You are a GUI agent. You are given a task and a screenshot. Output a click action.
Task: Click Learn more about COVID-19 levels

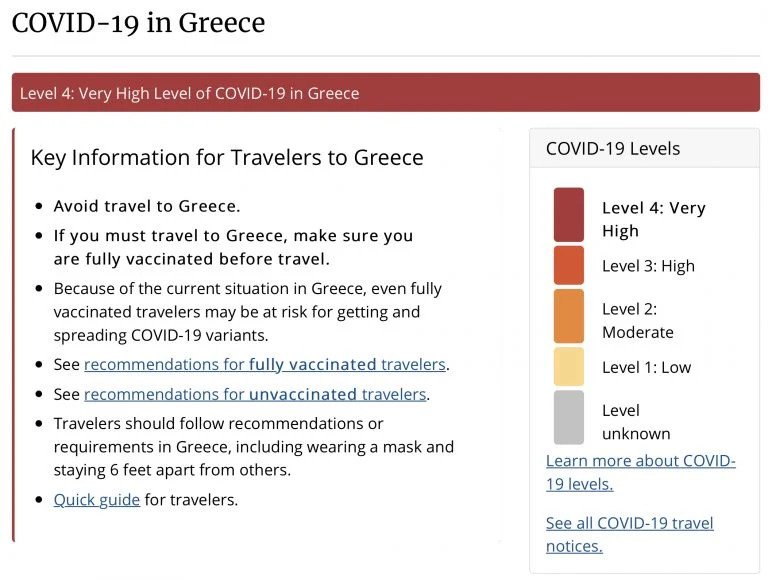(x=640, y=472)
